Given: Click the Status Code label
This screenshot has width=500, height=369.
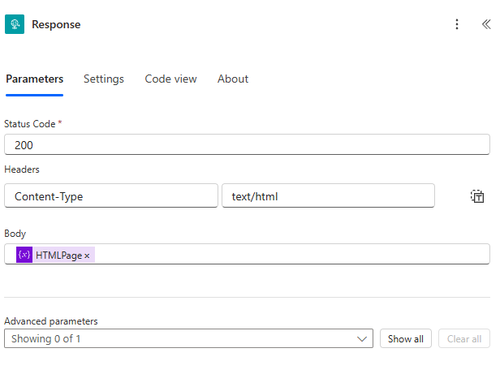Looking at the screenshot, I should [x=30, y=124].
